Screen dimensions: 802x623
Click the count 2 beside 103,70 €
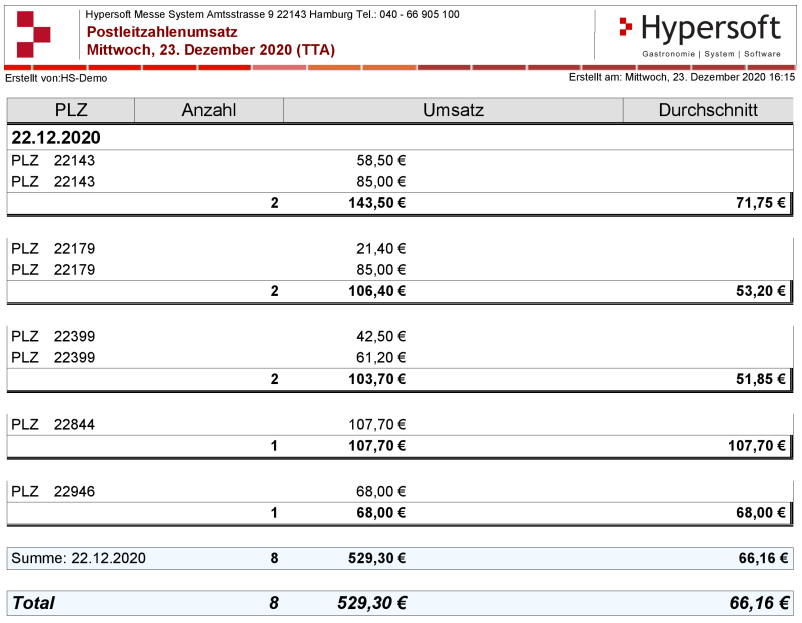275,379
